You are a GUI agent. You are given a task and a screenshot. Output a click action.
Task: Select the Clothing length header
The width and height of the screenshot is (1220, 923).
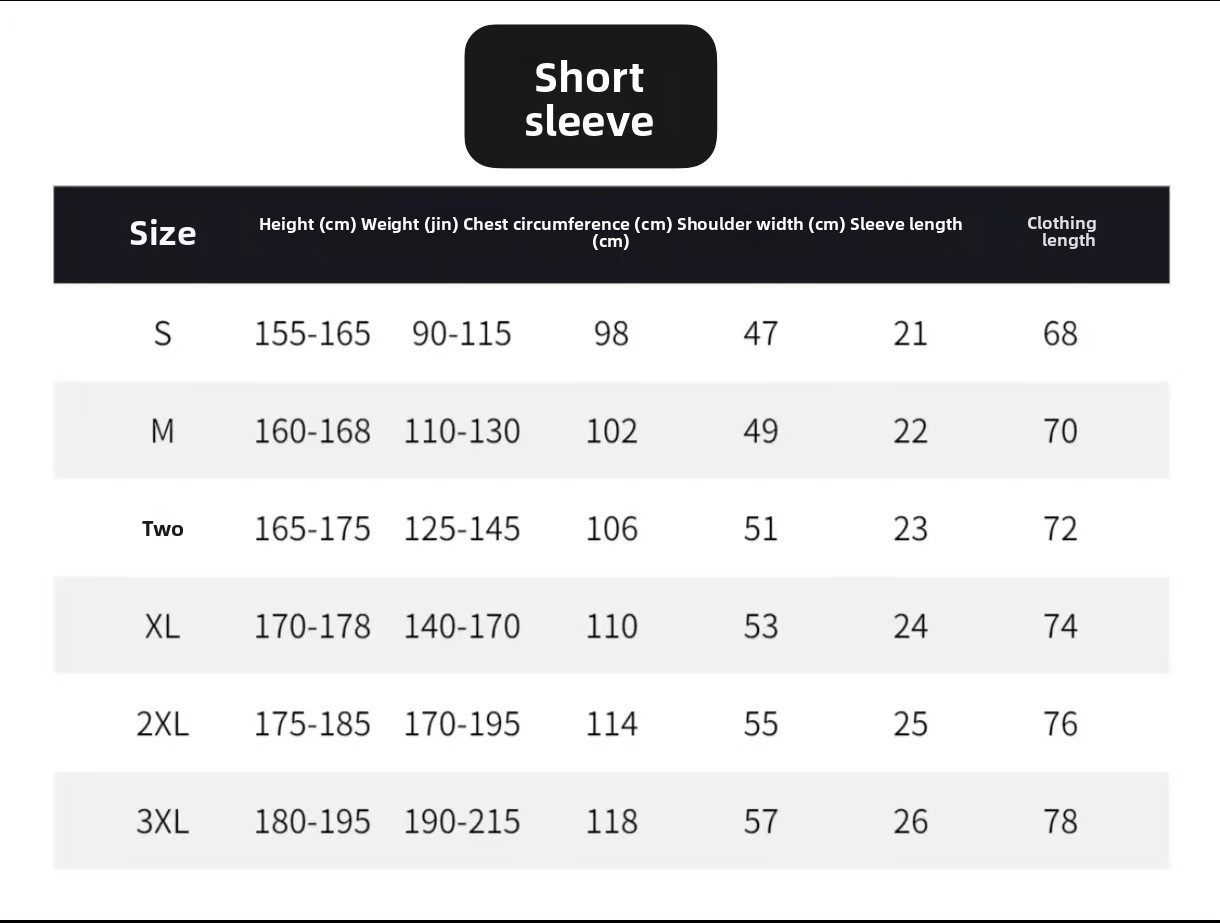click(x=1062, y=231)
